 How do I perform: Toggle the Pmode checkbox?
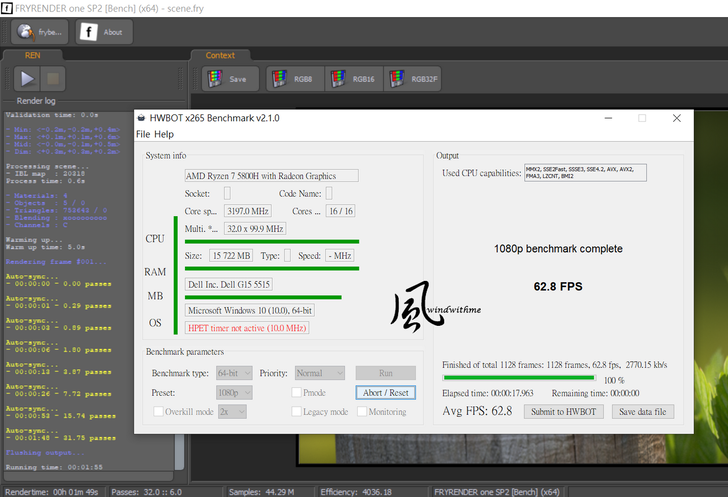tap(296, 392)
